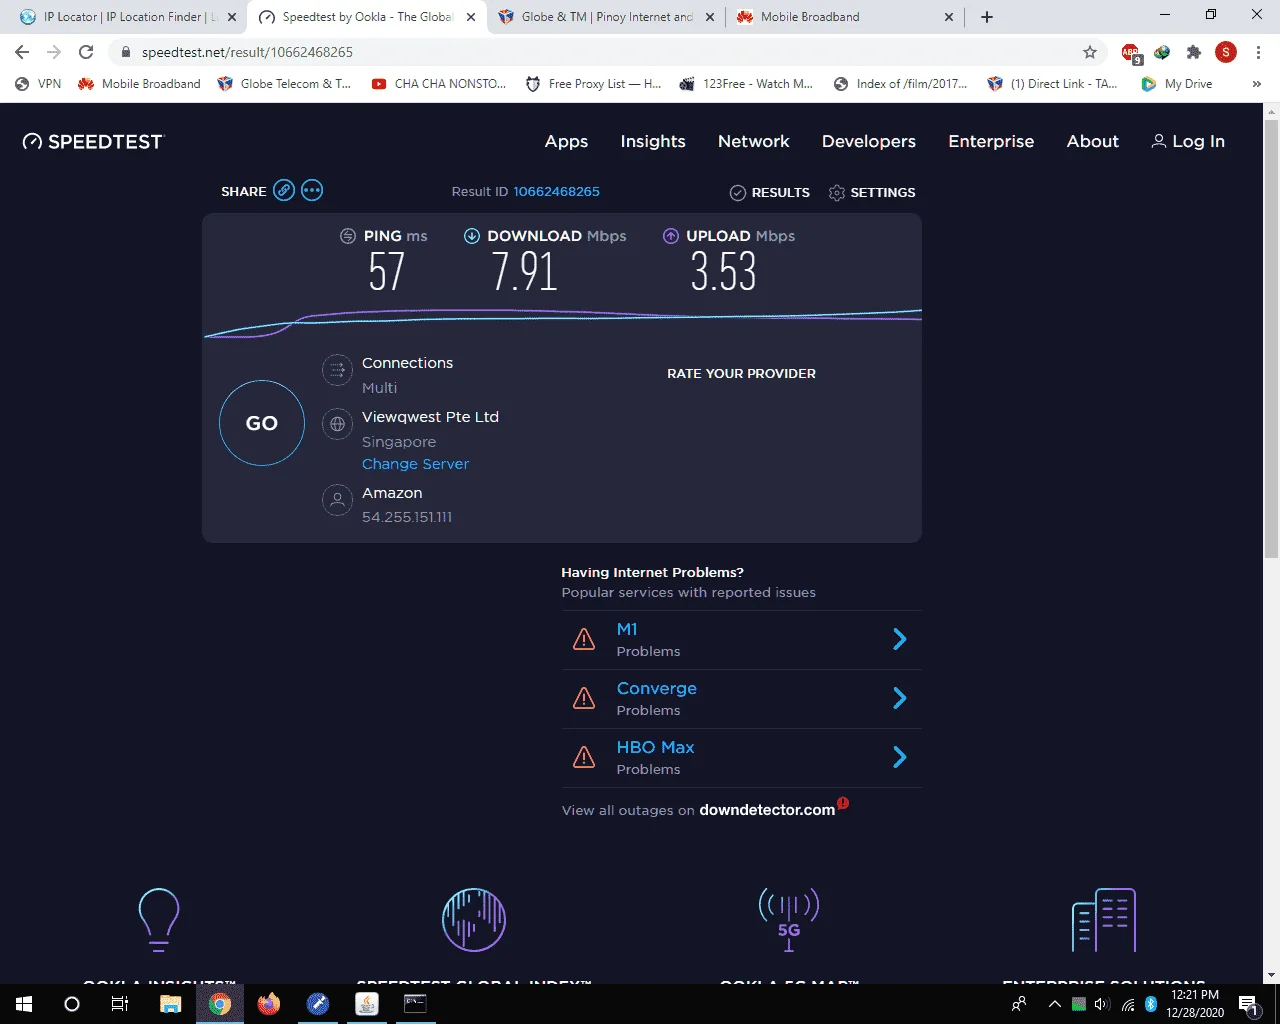The height and width of the screenshot is (1024, 1280).
Task: Visit downdetector.com link
Action: [767, 810]
